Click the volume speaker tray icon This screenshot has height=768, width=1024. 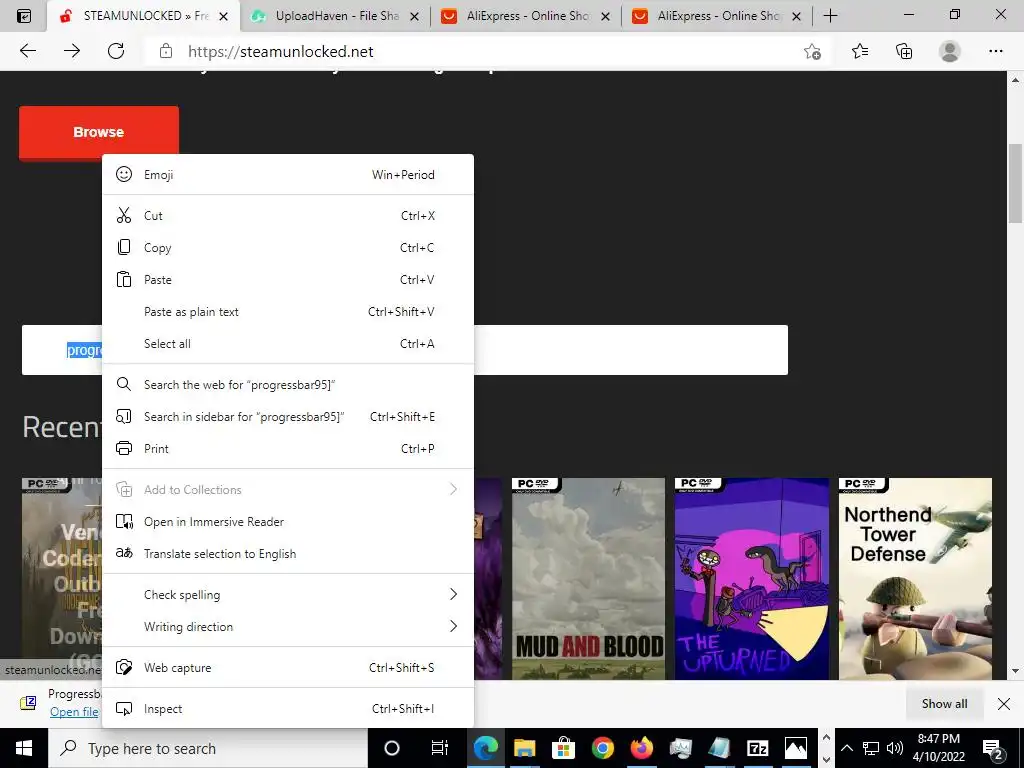click(x=895, y=748)
